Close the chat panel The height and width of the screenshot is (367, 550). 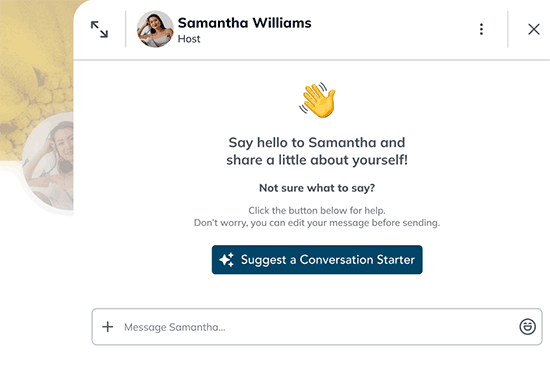coord(534,29)
